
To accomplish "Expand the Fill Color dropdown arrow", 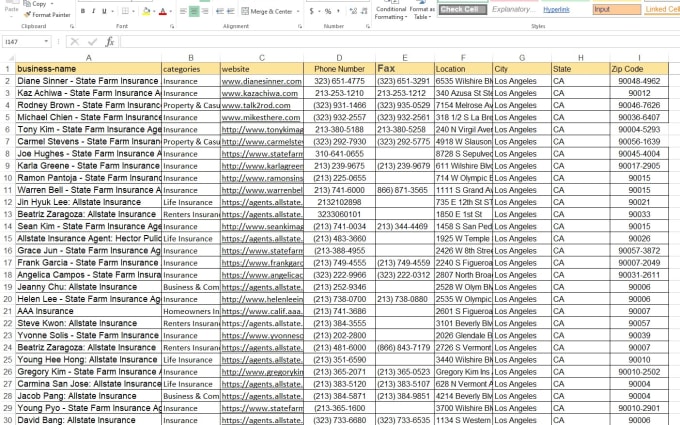I will click(154, 11).
